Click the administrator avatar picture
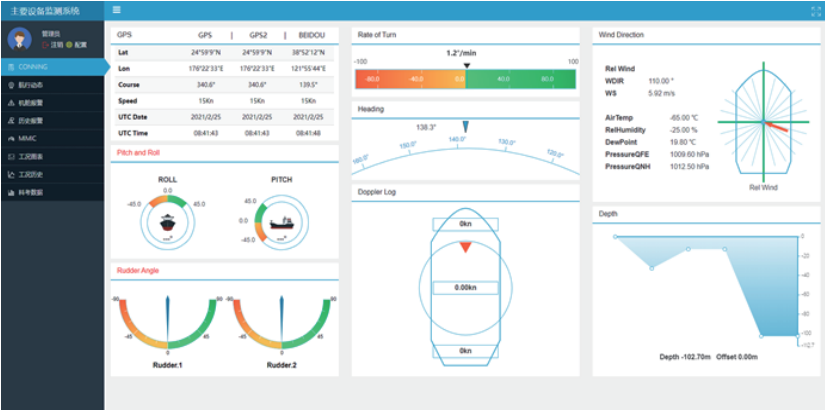 click(x=19, y=39)
